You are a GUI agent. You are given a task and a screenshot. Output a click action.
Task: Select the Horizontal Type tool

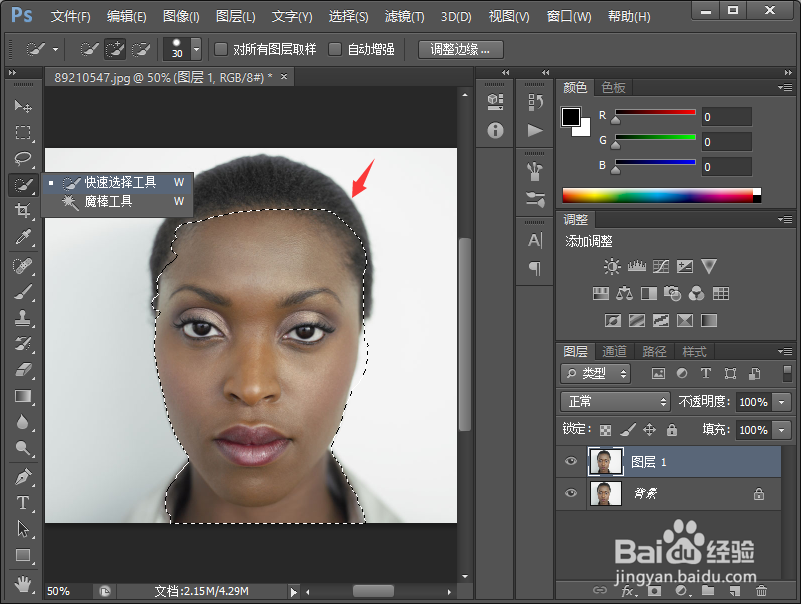tap(22, 503)
